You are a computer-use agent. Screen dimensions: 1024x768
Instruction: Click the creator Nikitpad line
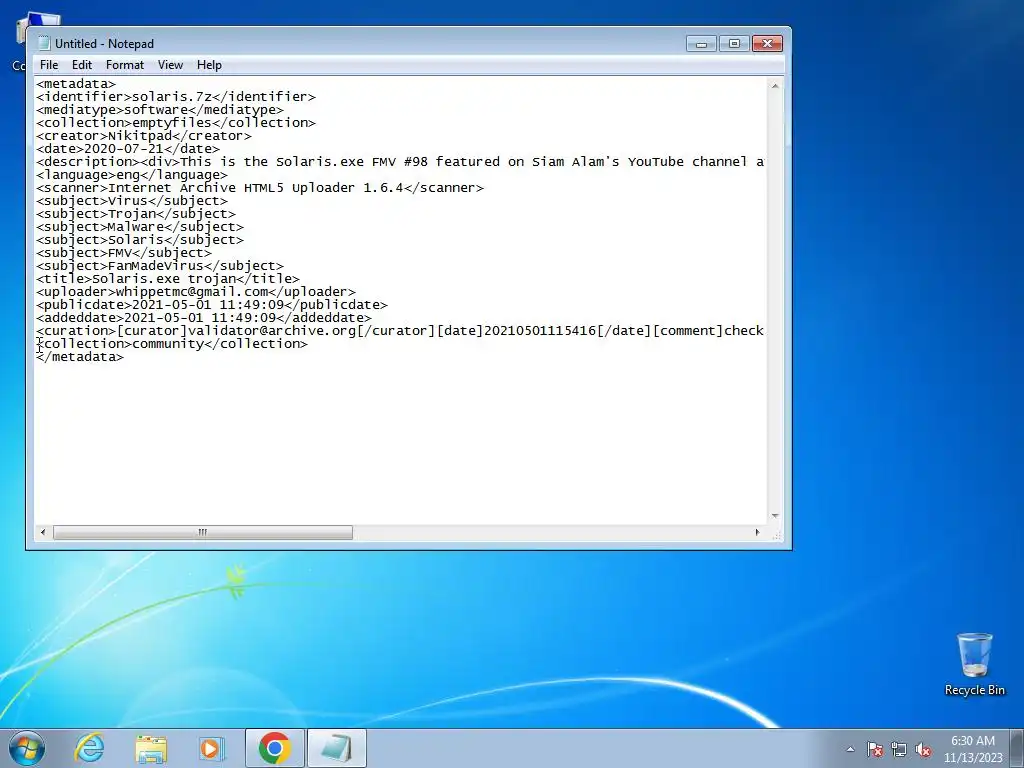[x=144, y=136]
